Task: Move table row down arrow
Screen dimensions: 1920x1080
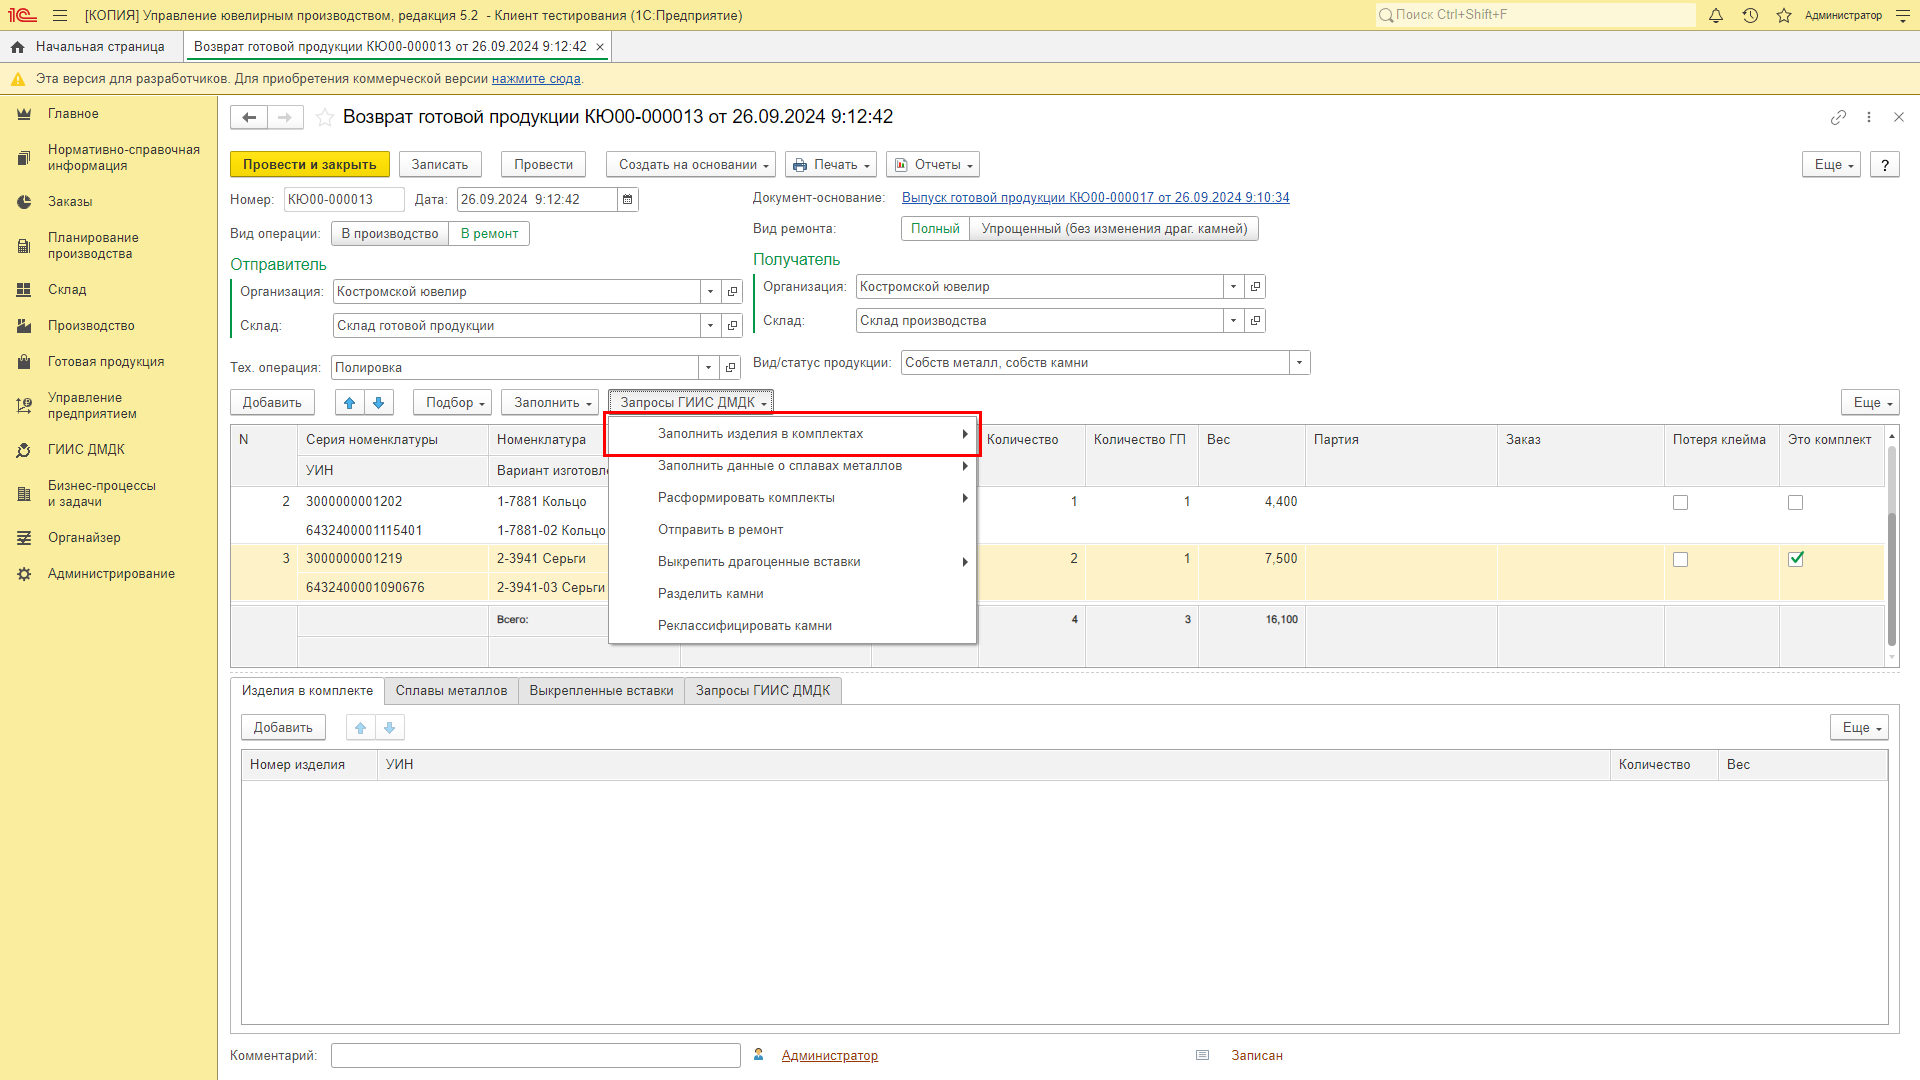Action: coord(378,403)
